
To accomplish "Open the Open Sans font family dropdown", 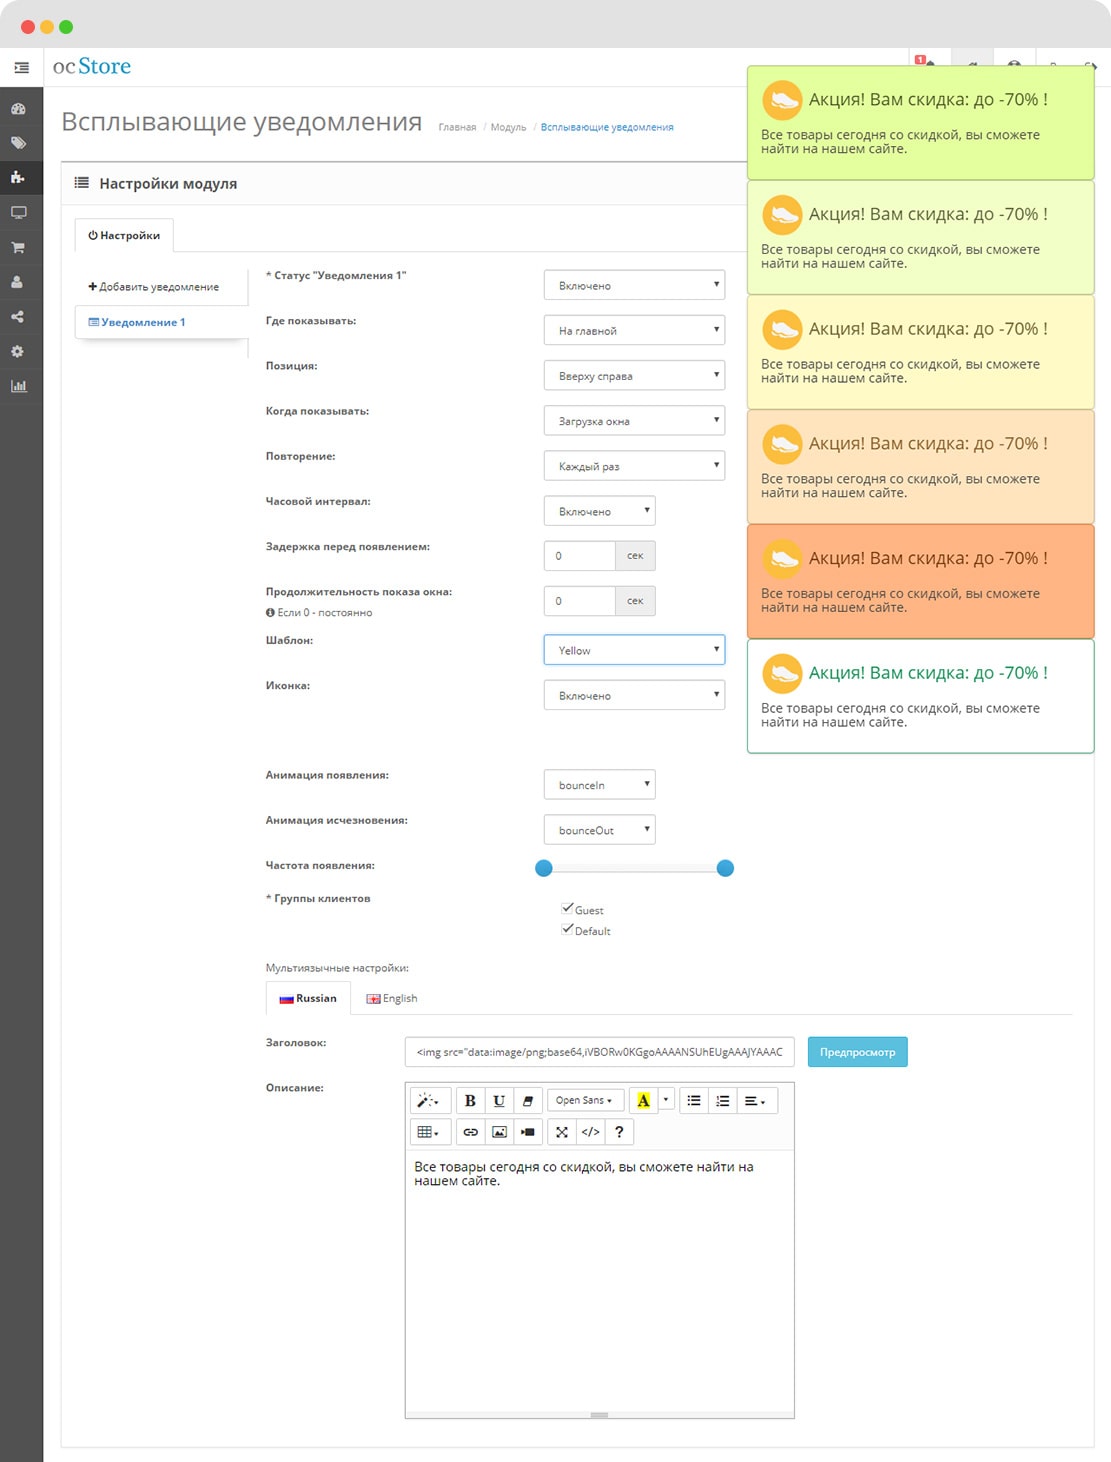I will click(586, 1101).
